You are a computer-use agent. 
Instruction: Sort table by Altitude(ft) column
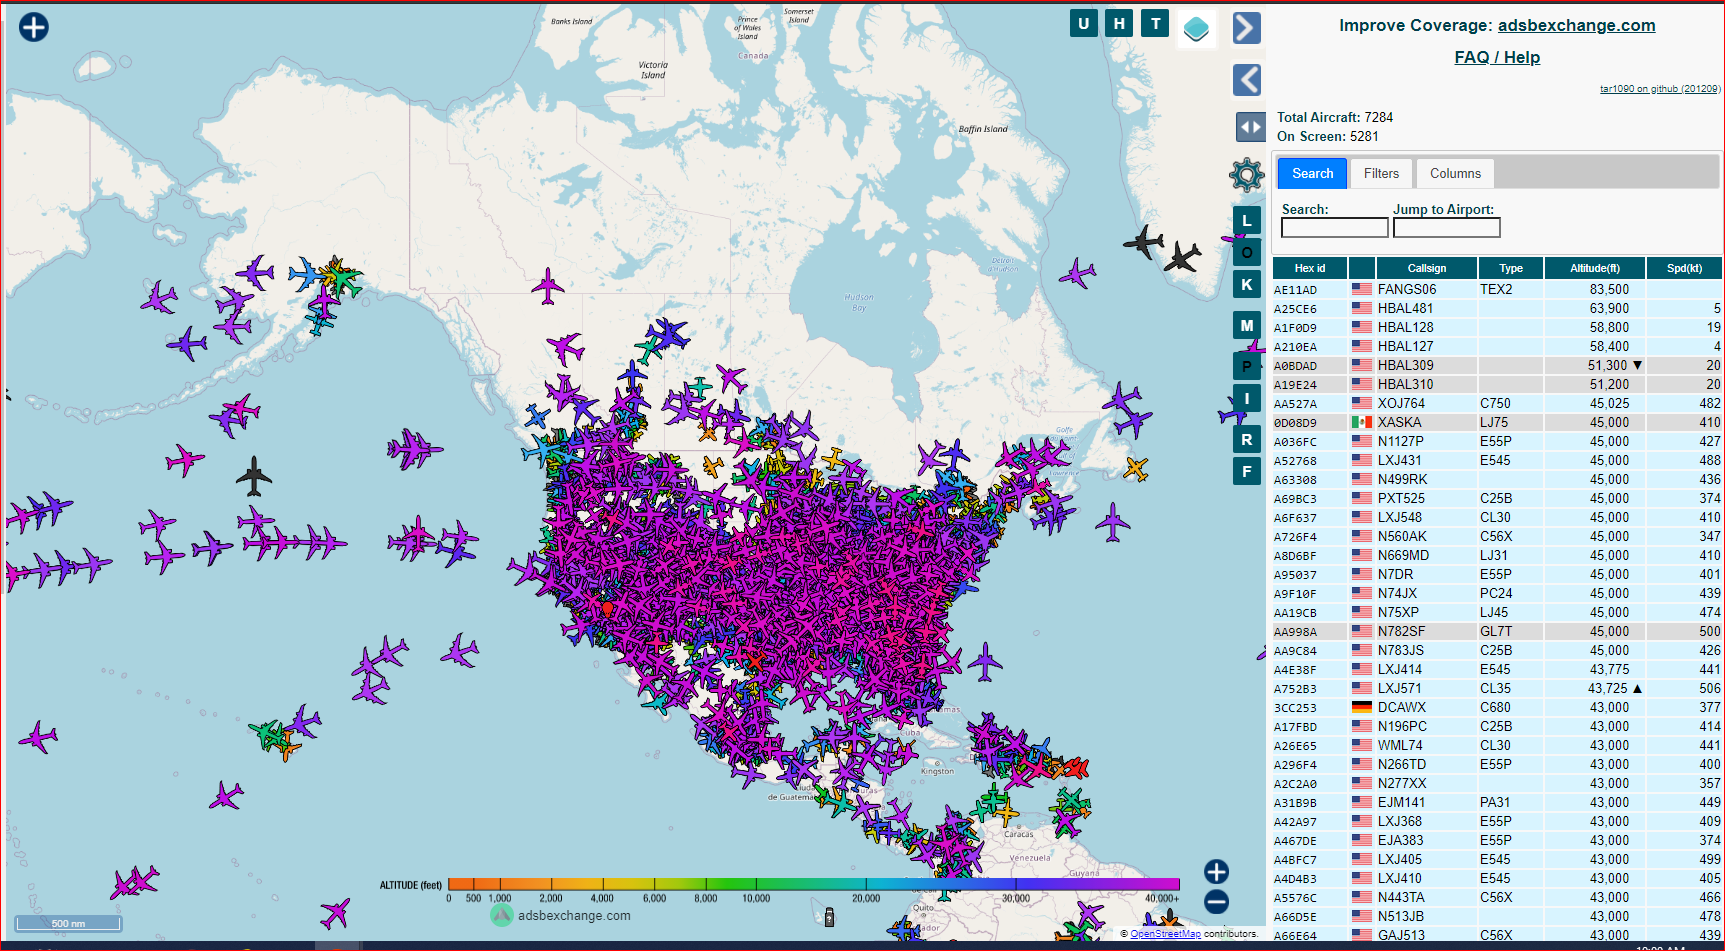pyautogui.click(x=1594, y=268)
